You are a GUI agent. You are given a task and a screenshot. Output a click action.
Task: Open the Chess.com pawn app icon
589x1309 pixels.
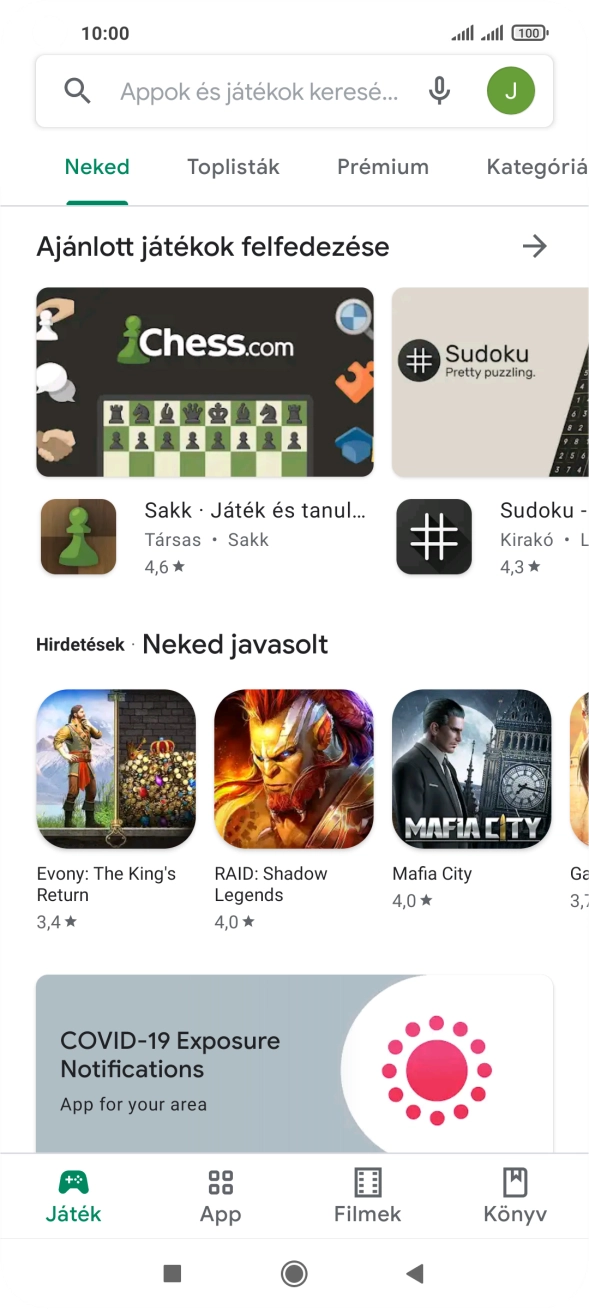click(78, 537)
